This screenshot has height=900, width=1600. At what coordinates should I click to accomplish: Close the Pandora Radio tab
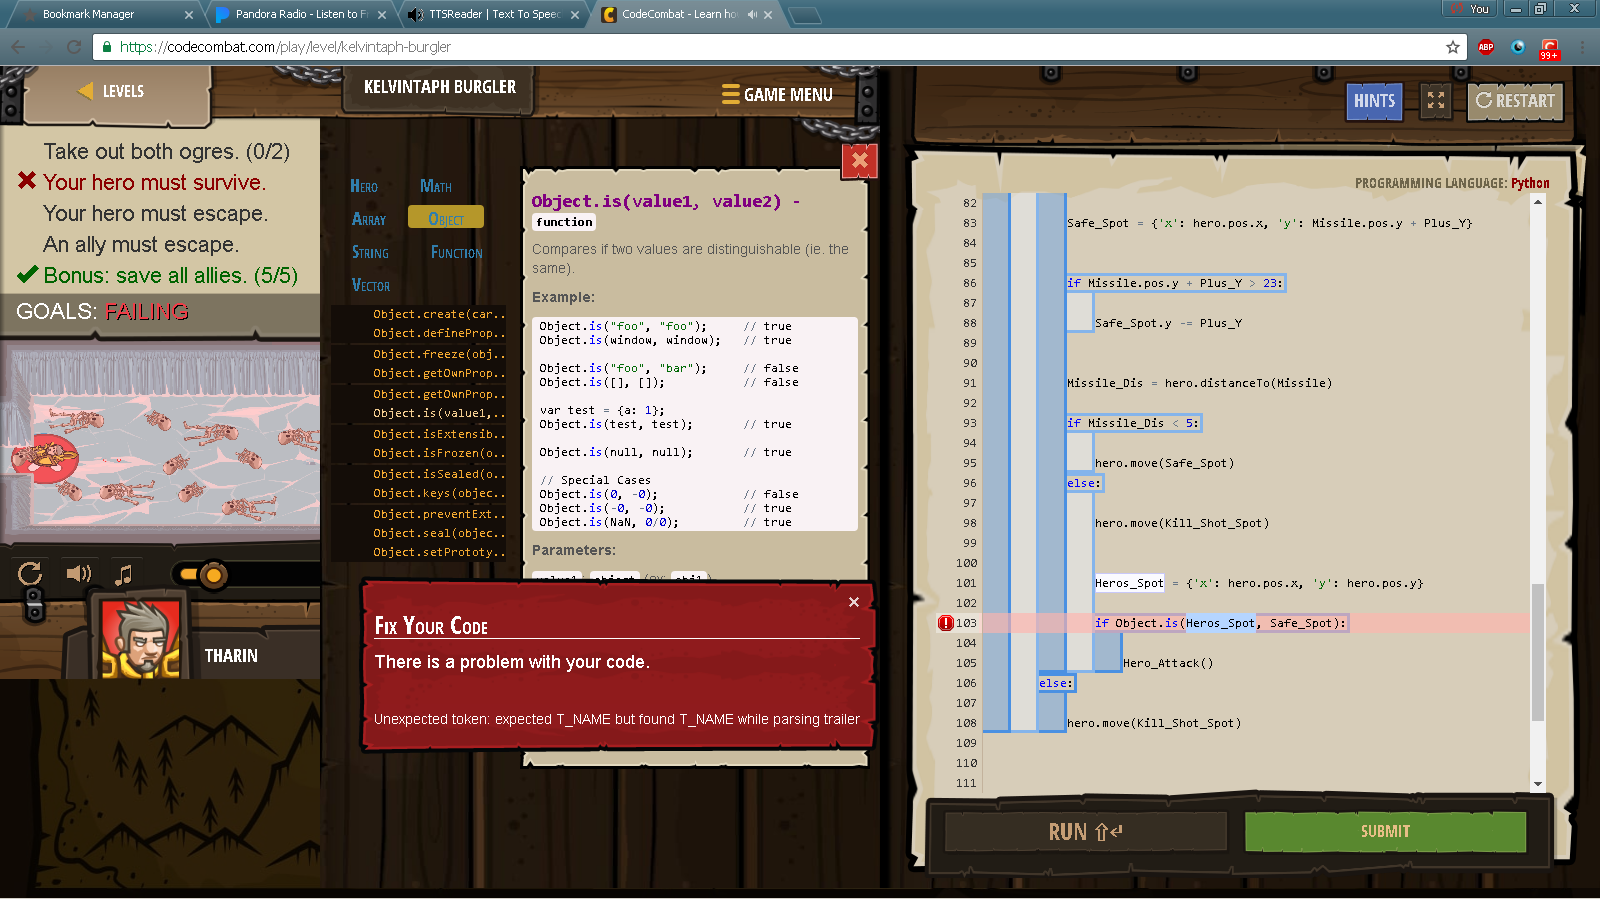(382, 15)
